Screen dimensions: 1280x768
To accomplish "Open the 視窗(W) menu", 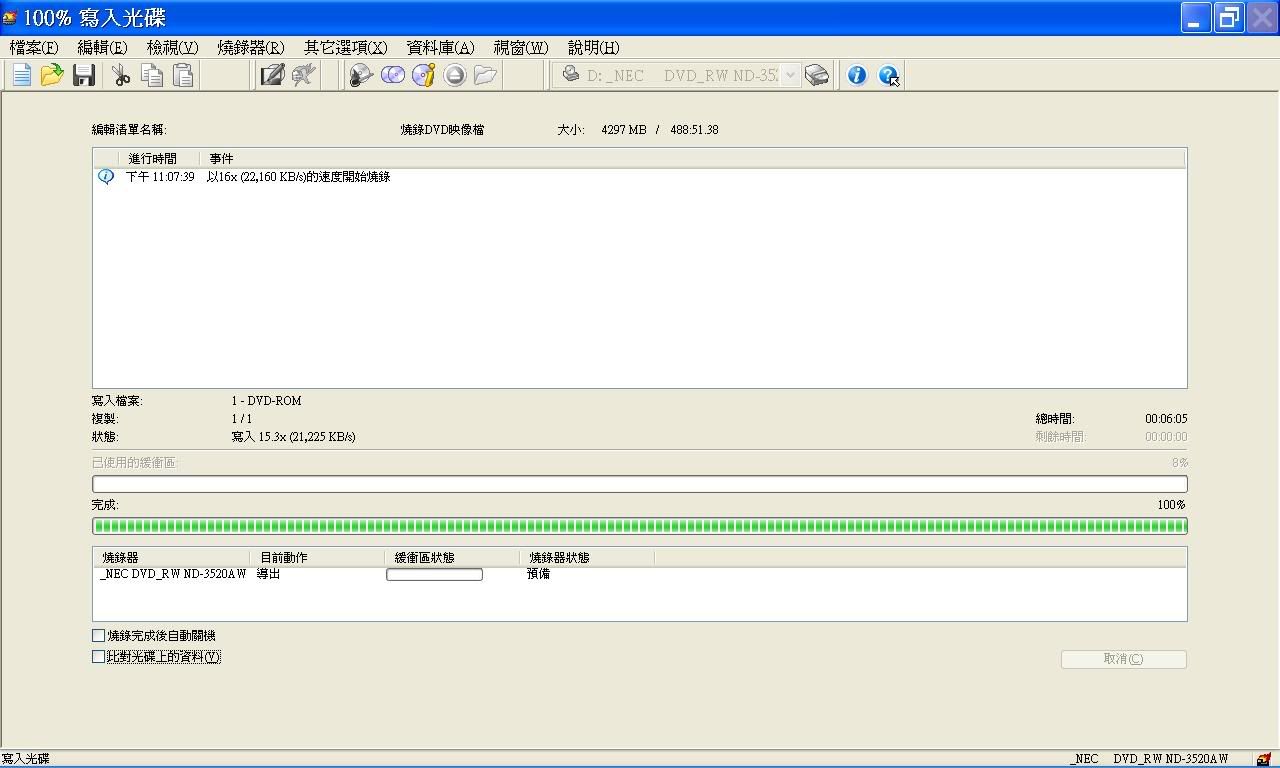I will (521, 47).
